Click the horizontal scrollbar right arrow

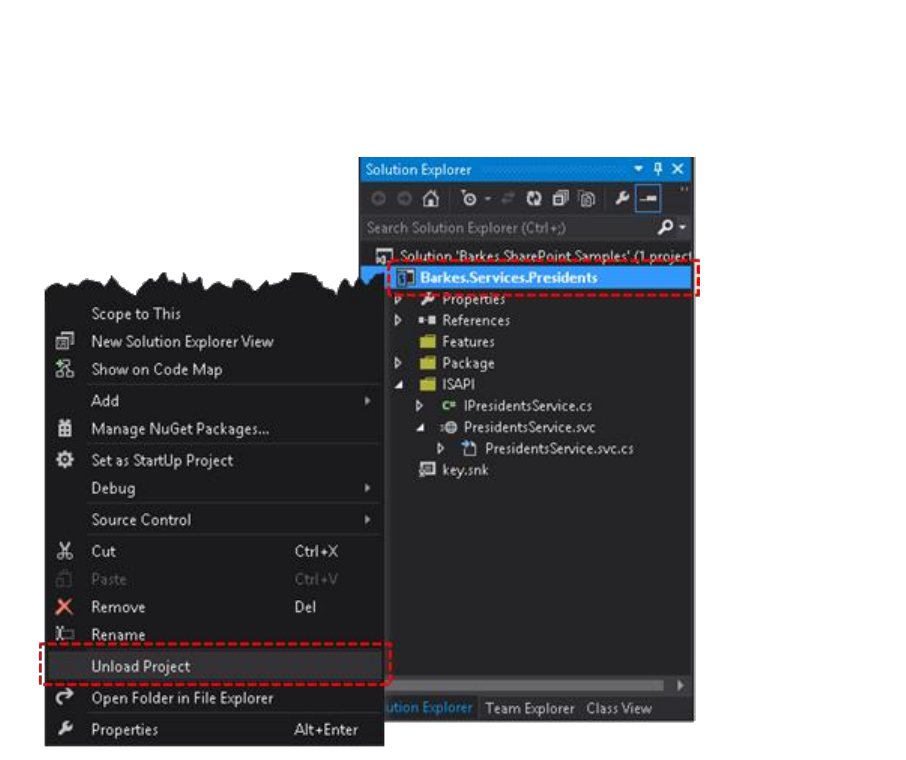(681, 685)
